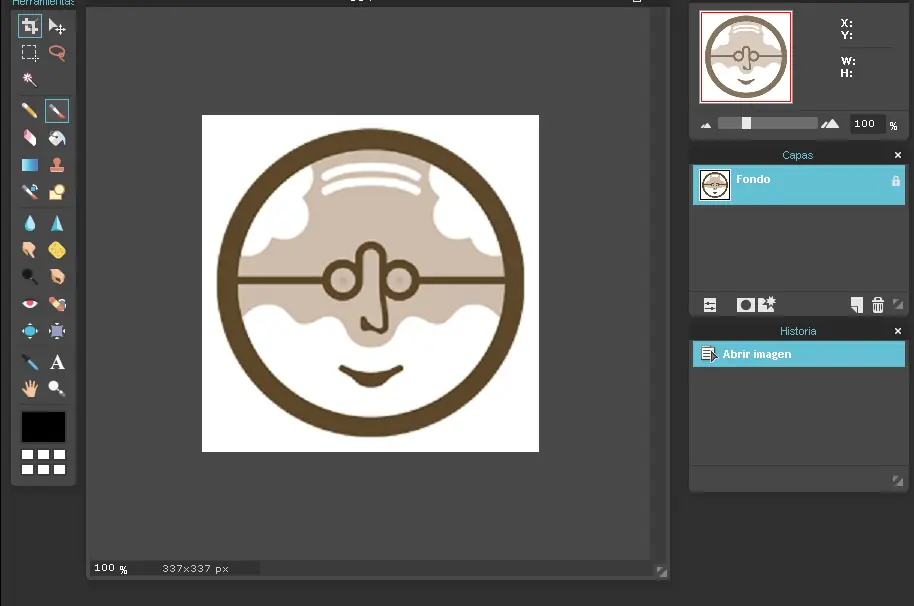The width and height of the screenshot is (914, 606).
Task: Activate the Red Eye Reduction tool
Action: (30, 304)
